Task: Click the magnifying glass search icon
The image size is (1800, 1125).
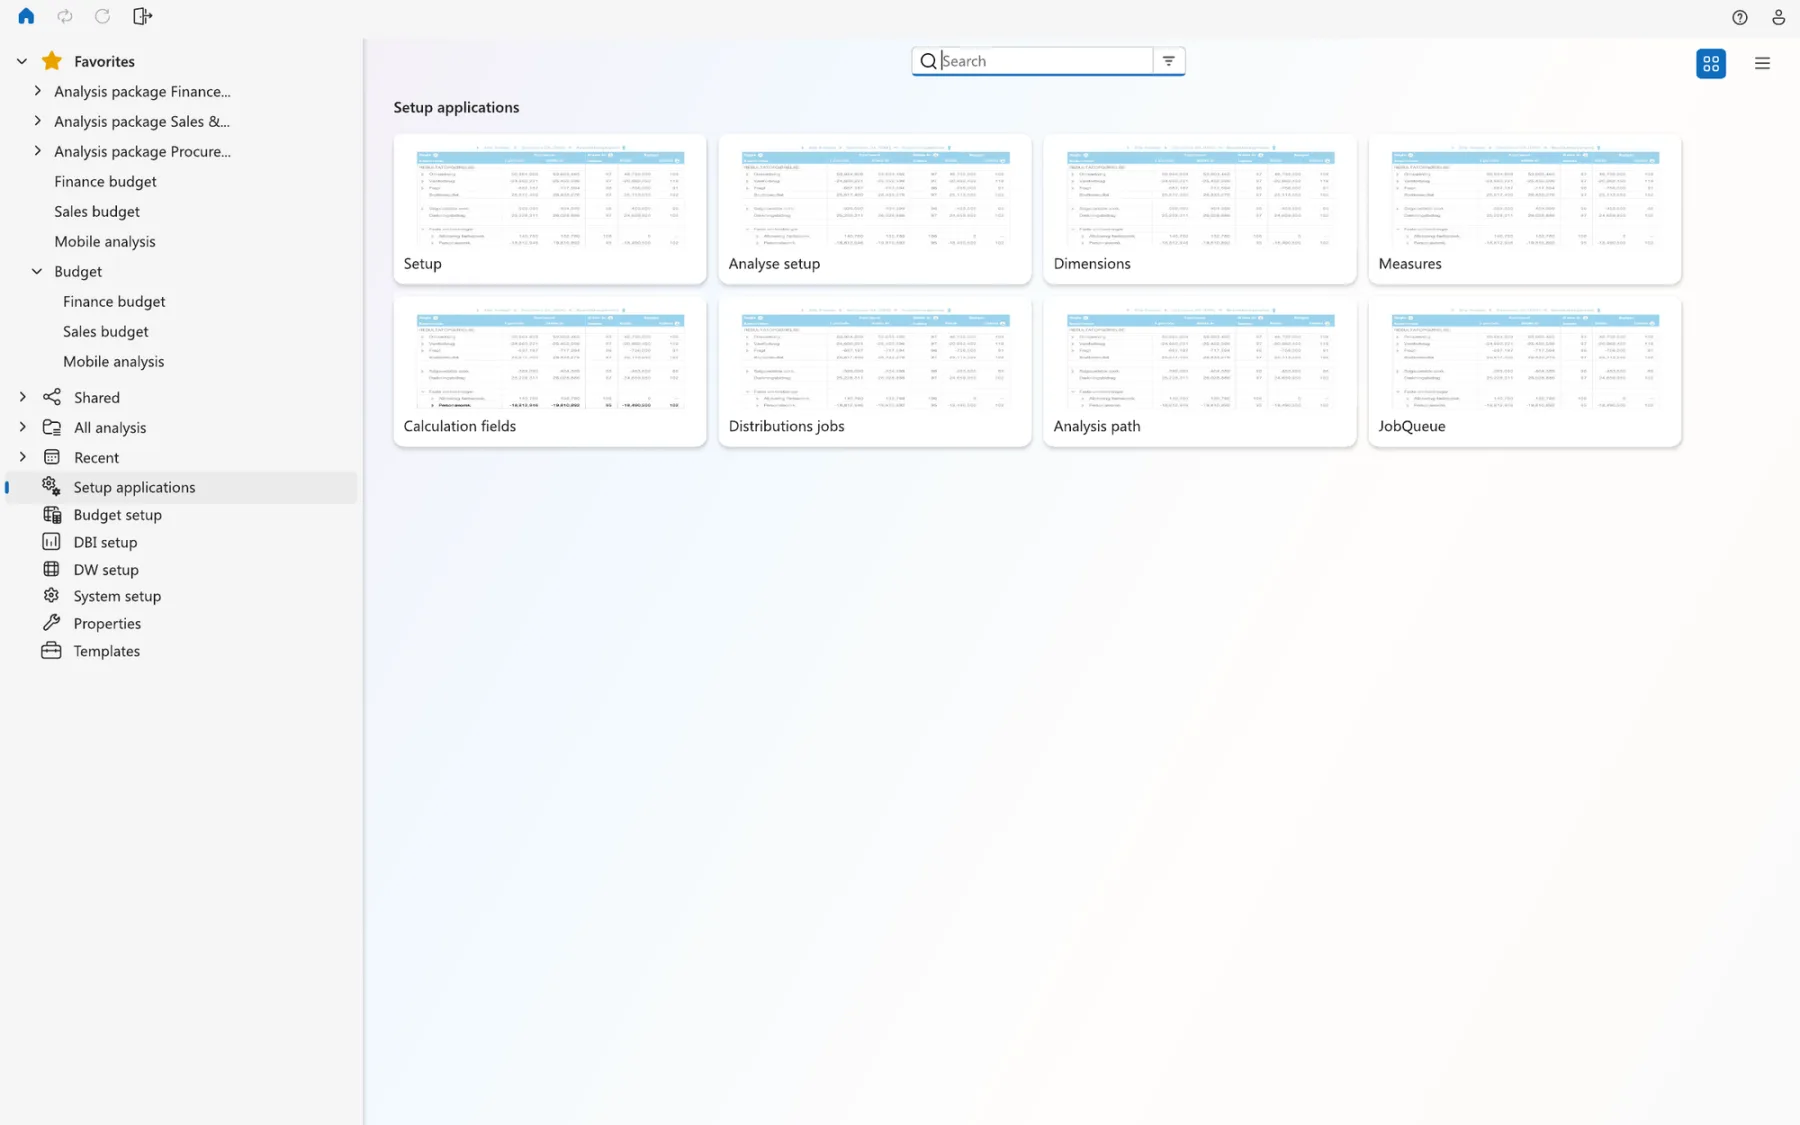Action: pos(928,61)
